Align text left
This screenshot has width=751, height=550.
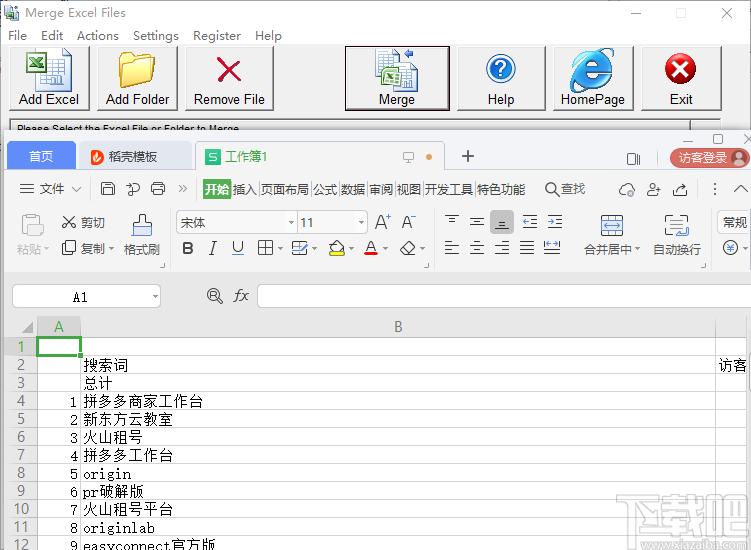452,248
